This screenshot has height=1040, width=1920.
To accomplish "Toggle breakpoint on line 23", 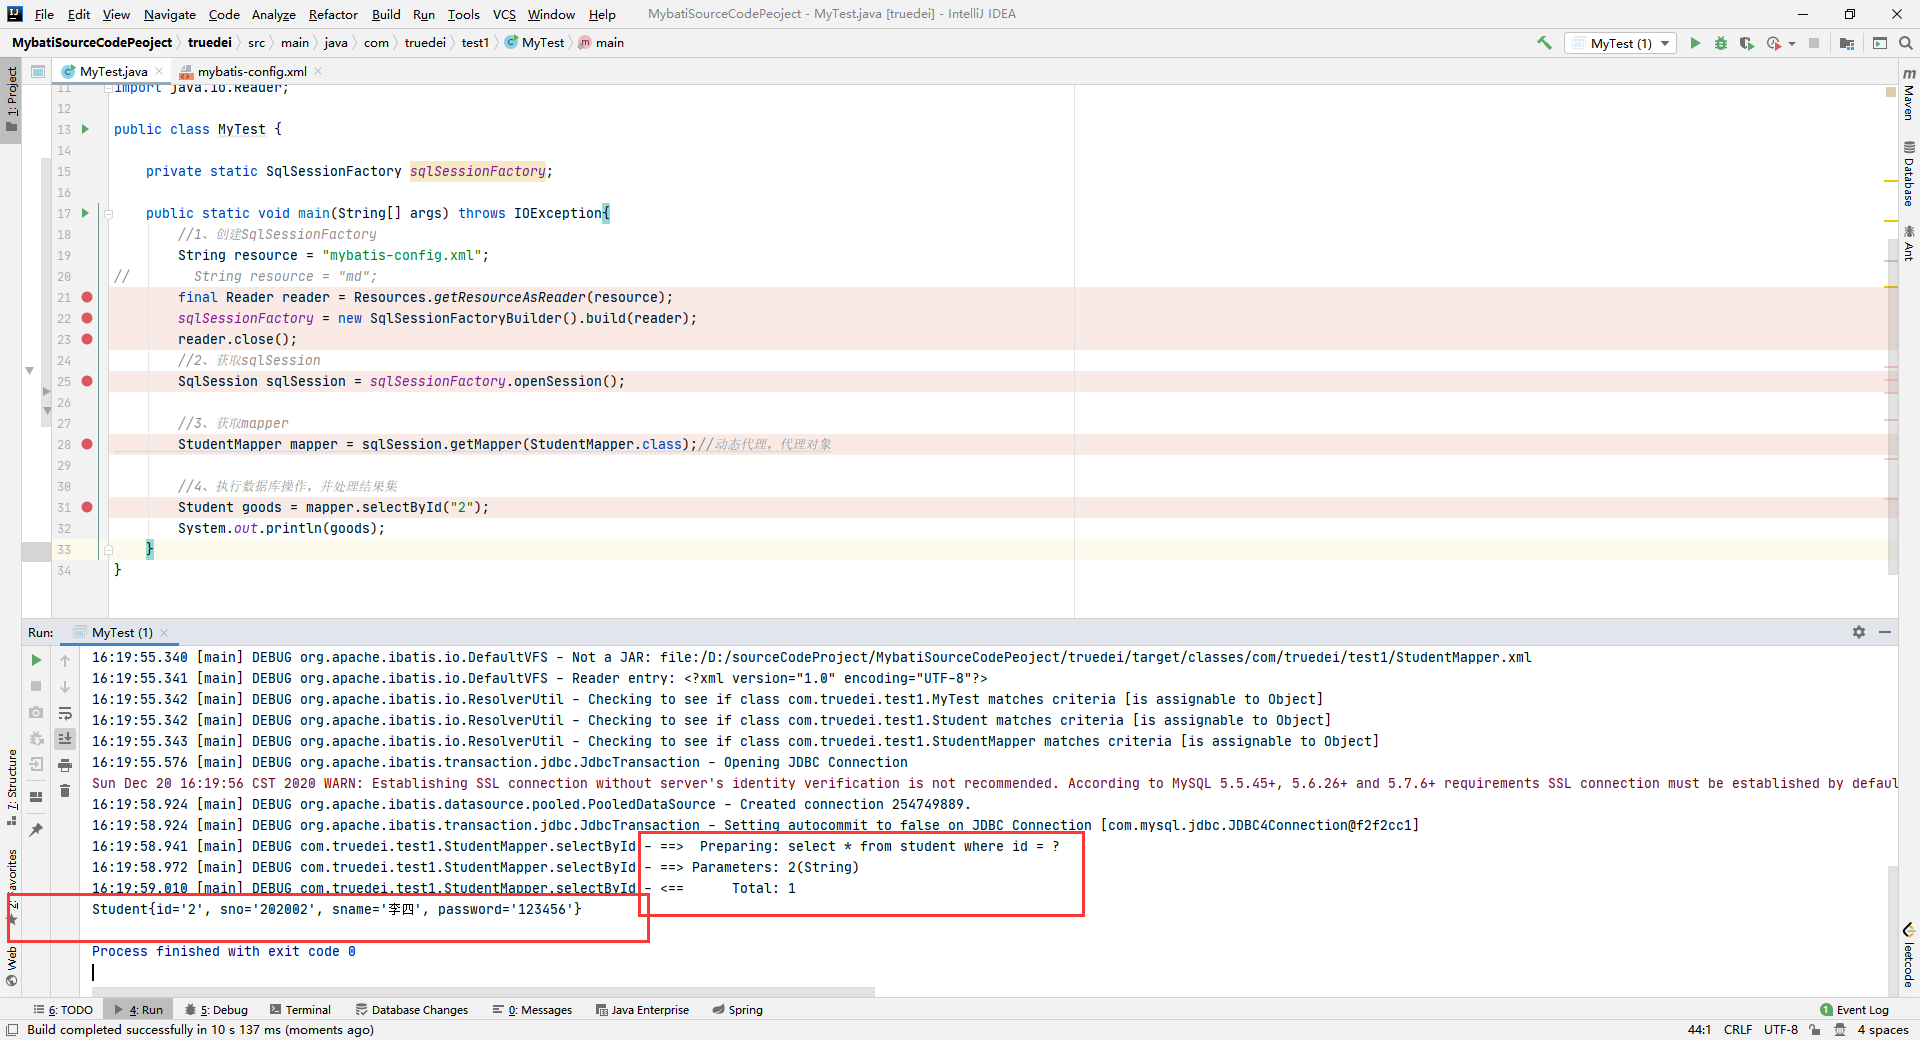I will [x=87, y=339].
